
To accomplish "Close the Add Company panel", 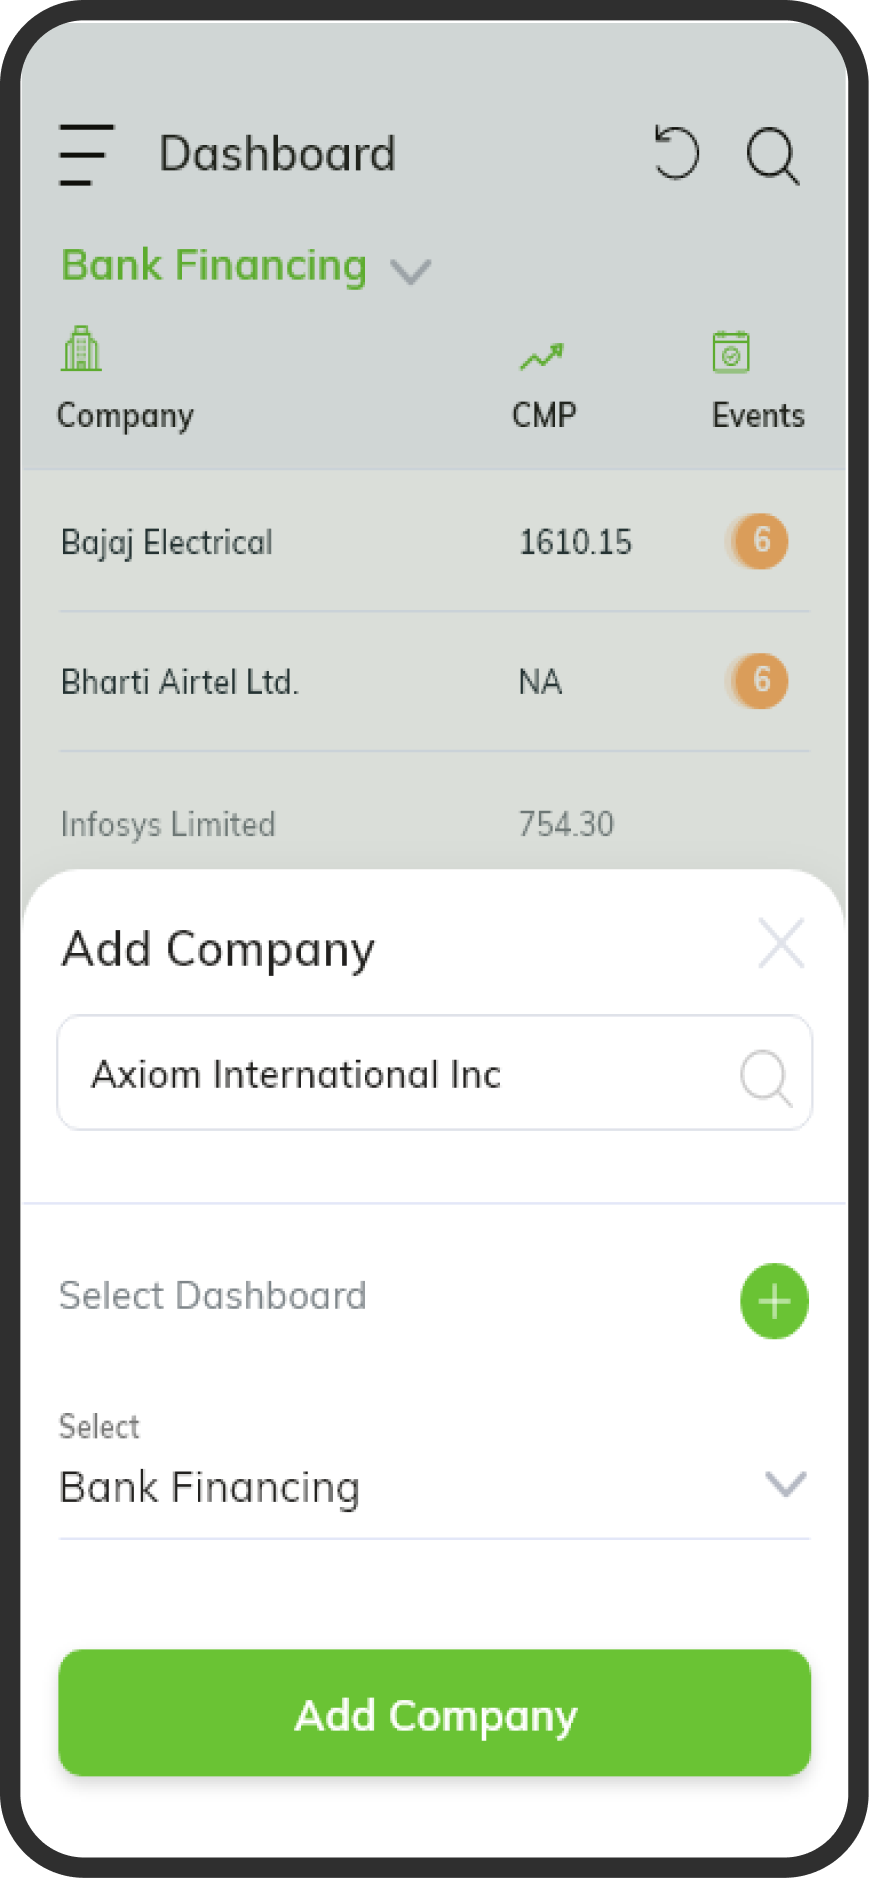I will [781, 943].
